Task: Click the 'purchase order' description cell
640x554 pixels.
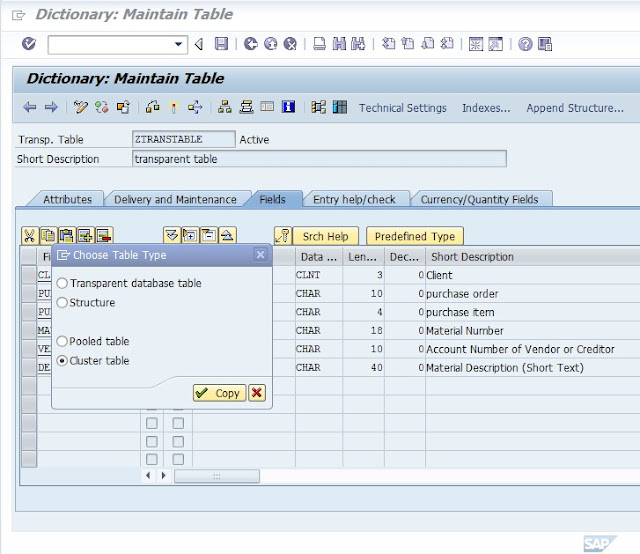Action: point(533,294)
